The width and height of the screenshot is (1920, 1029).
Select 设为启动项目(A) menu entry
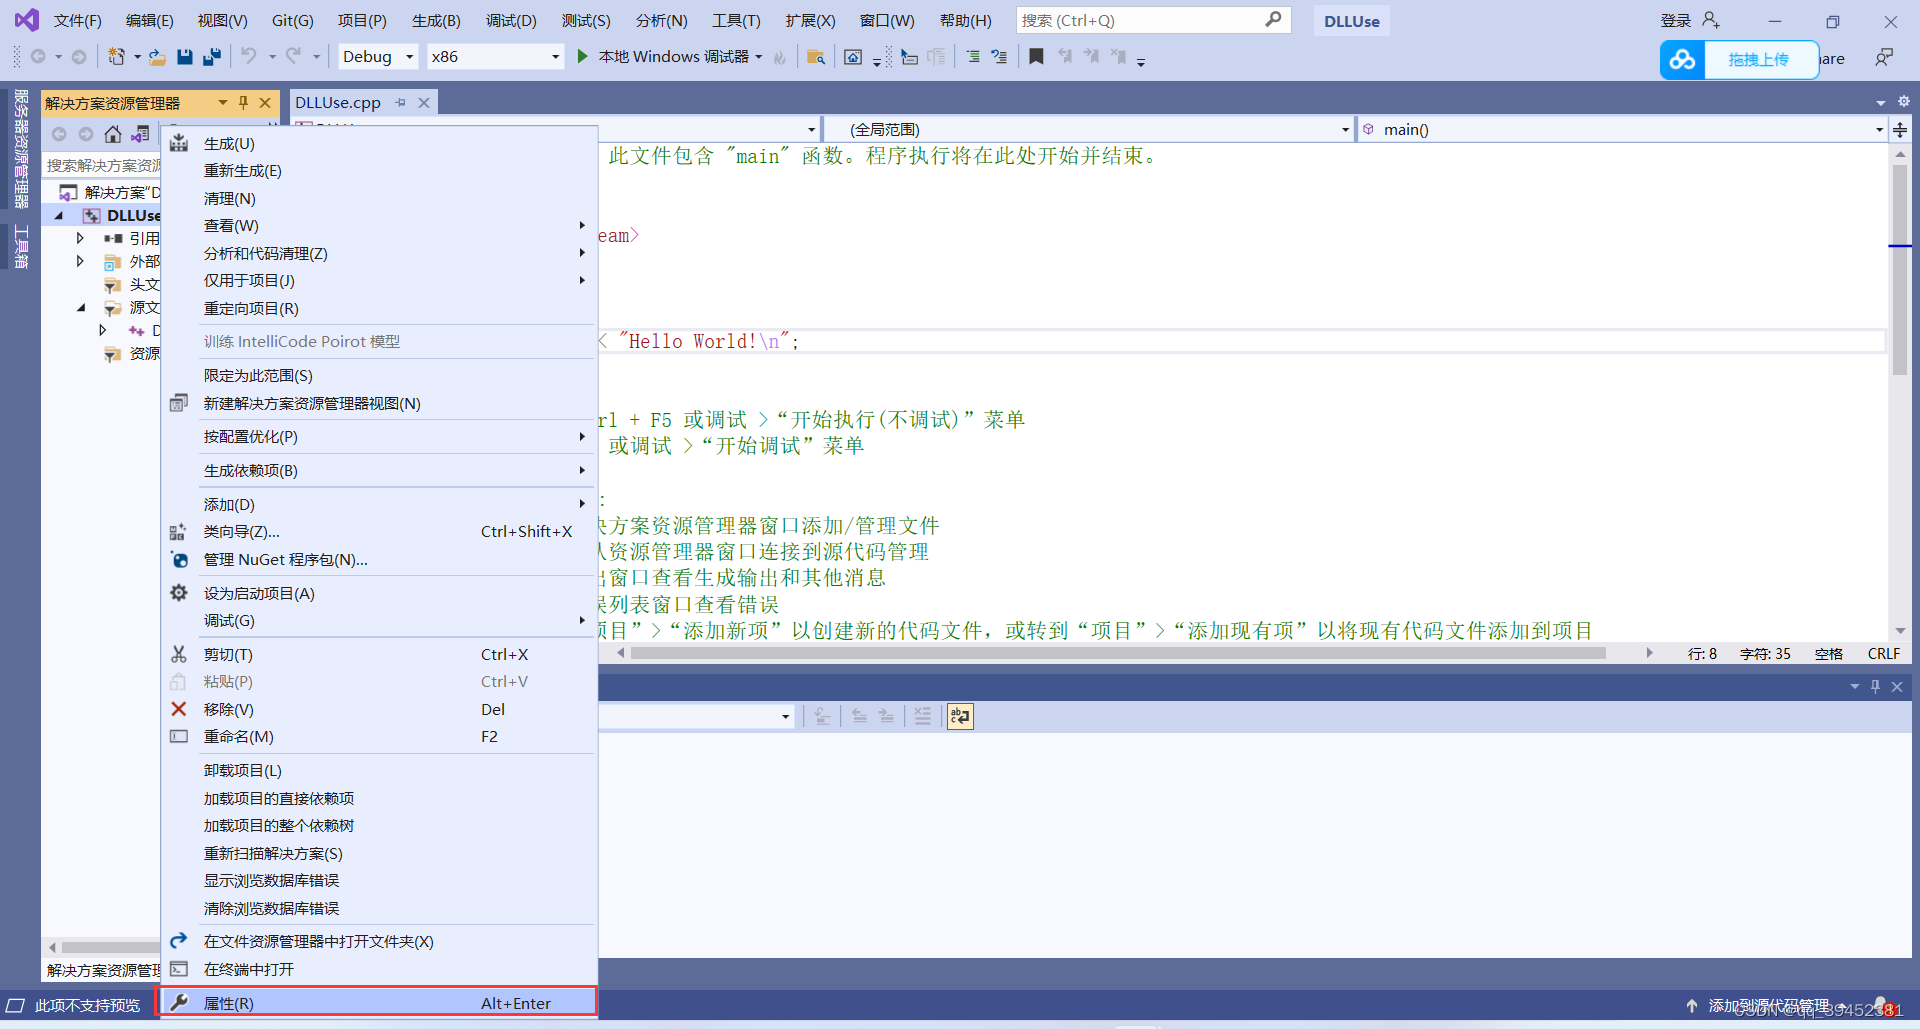(x=378, y=593)
